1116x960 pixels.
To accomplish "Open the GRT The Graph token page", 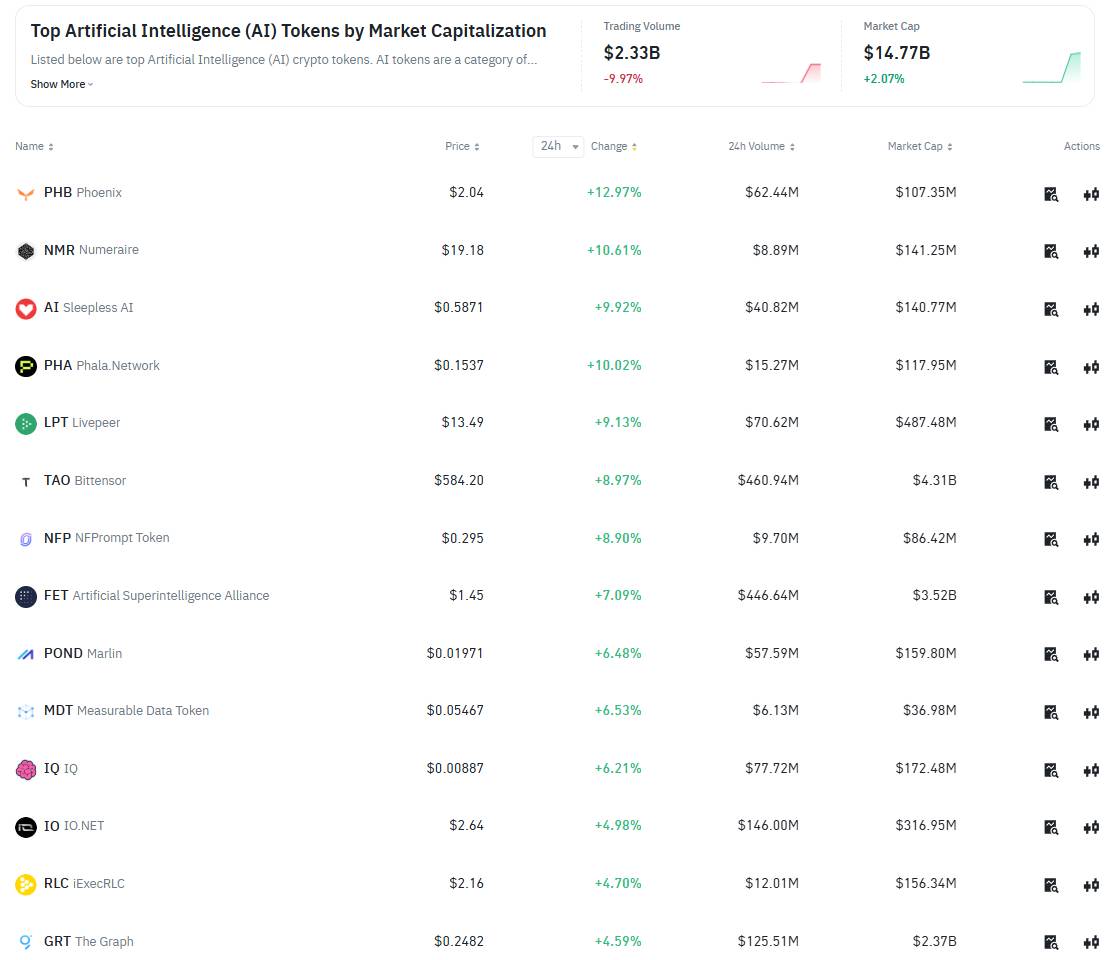I will click(x=88, y=941).
